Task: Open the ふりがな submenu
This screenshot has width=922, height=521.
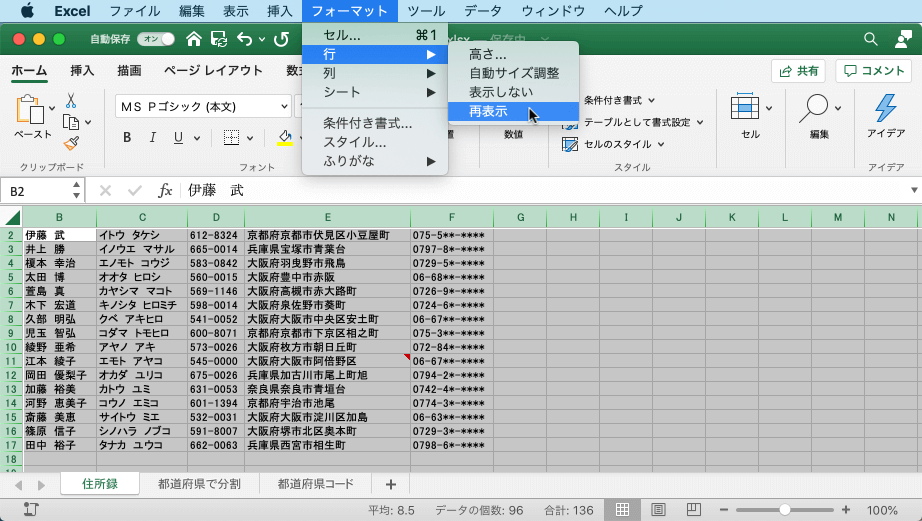Action: click(375, 161)
